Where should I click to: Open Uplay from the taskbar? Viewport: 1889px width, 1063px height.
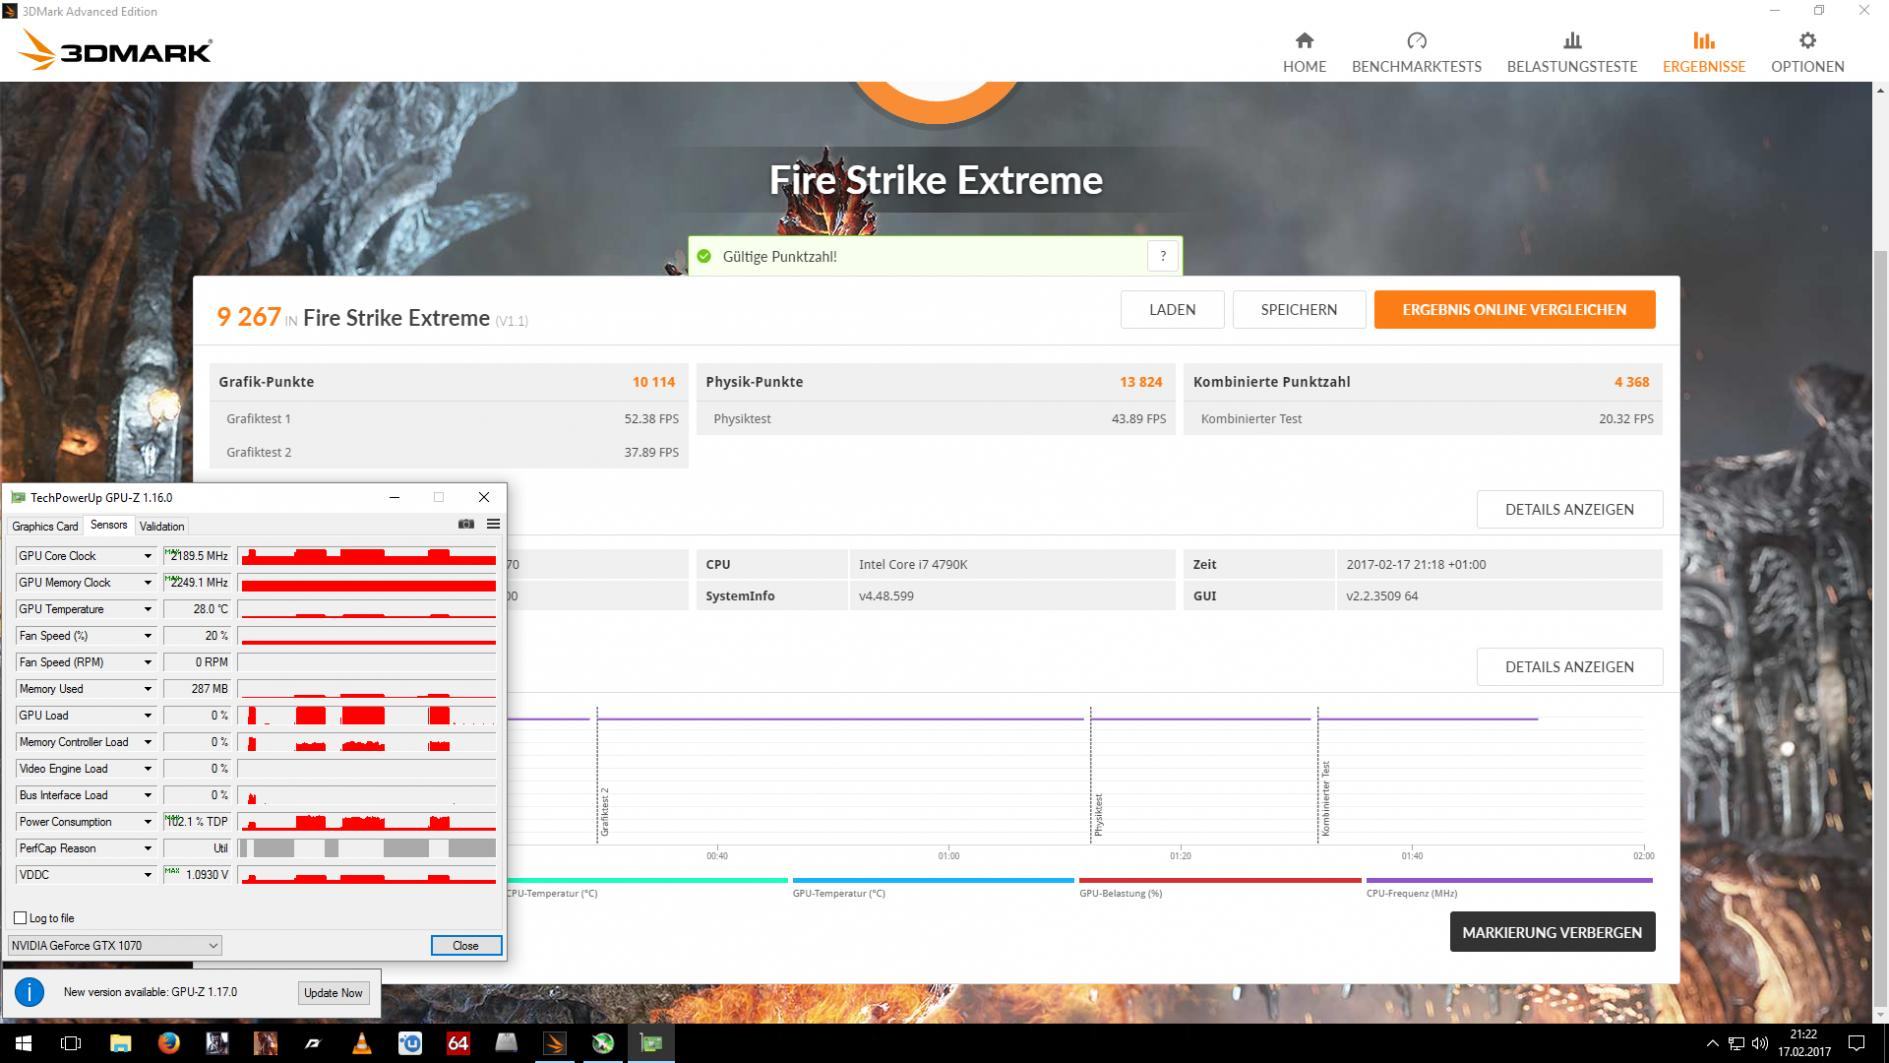(x=410, y=1043)
